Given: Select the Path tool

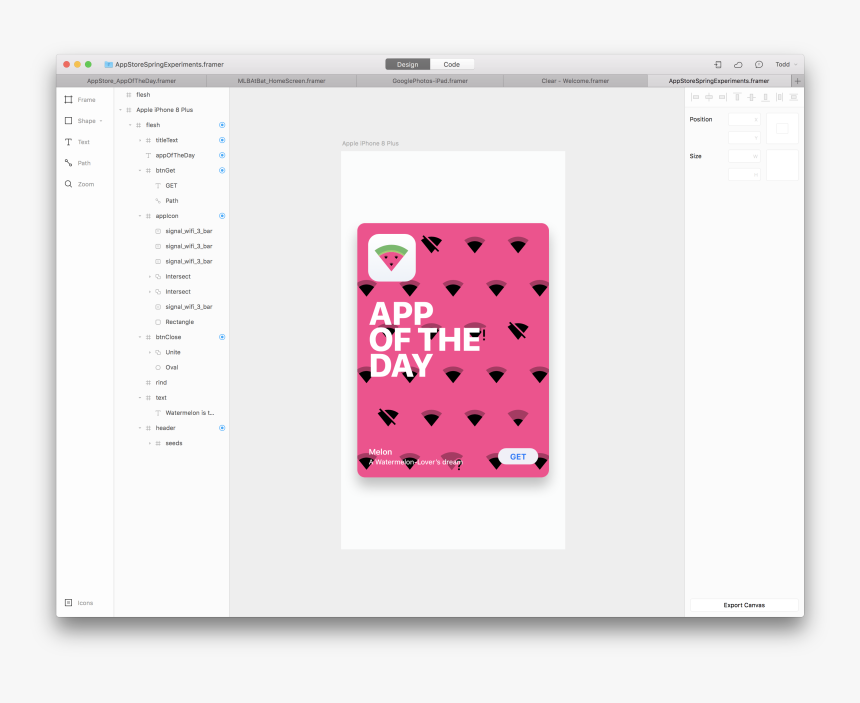Looking at the screenshot, I should [x=77, y=163].
